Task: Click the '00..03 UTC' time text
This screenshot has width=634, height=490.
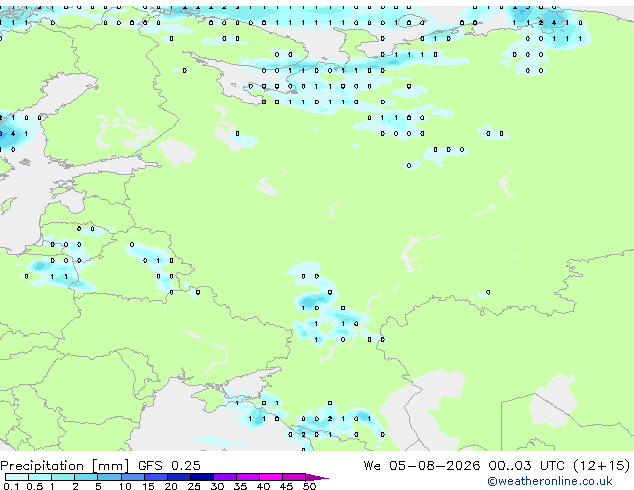Action: pyautogui.click(x=526, y=466)
